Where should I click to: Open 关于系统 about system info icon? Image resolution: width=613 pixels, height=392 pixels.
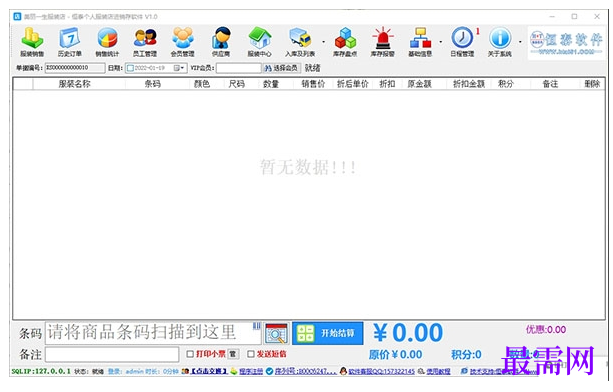tap(500, 42)
